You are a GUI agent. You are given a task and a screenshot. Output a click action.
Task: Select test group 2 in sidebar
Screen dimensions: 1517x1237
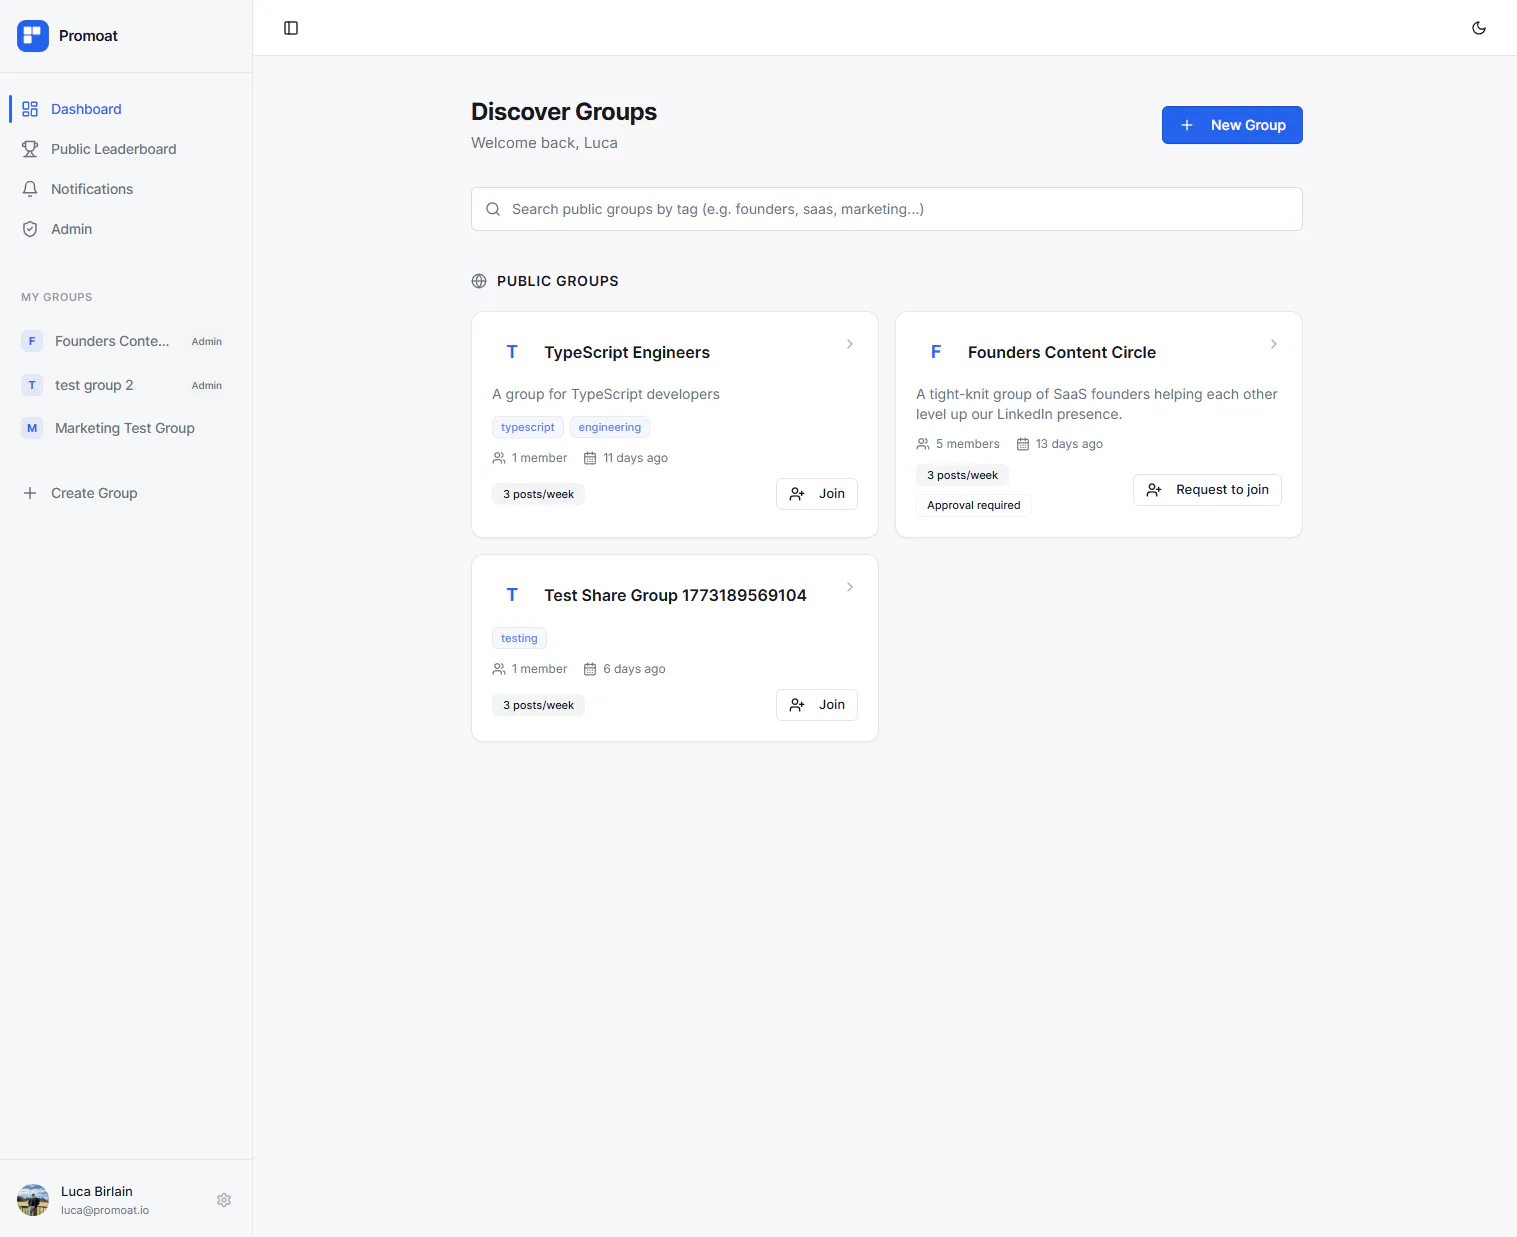click(x=126, y=385)
